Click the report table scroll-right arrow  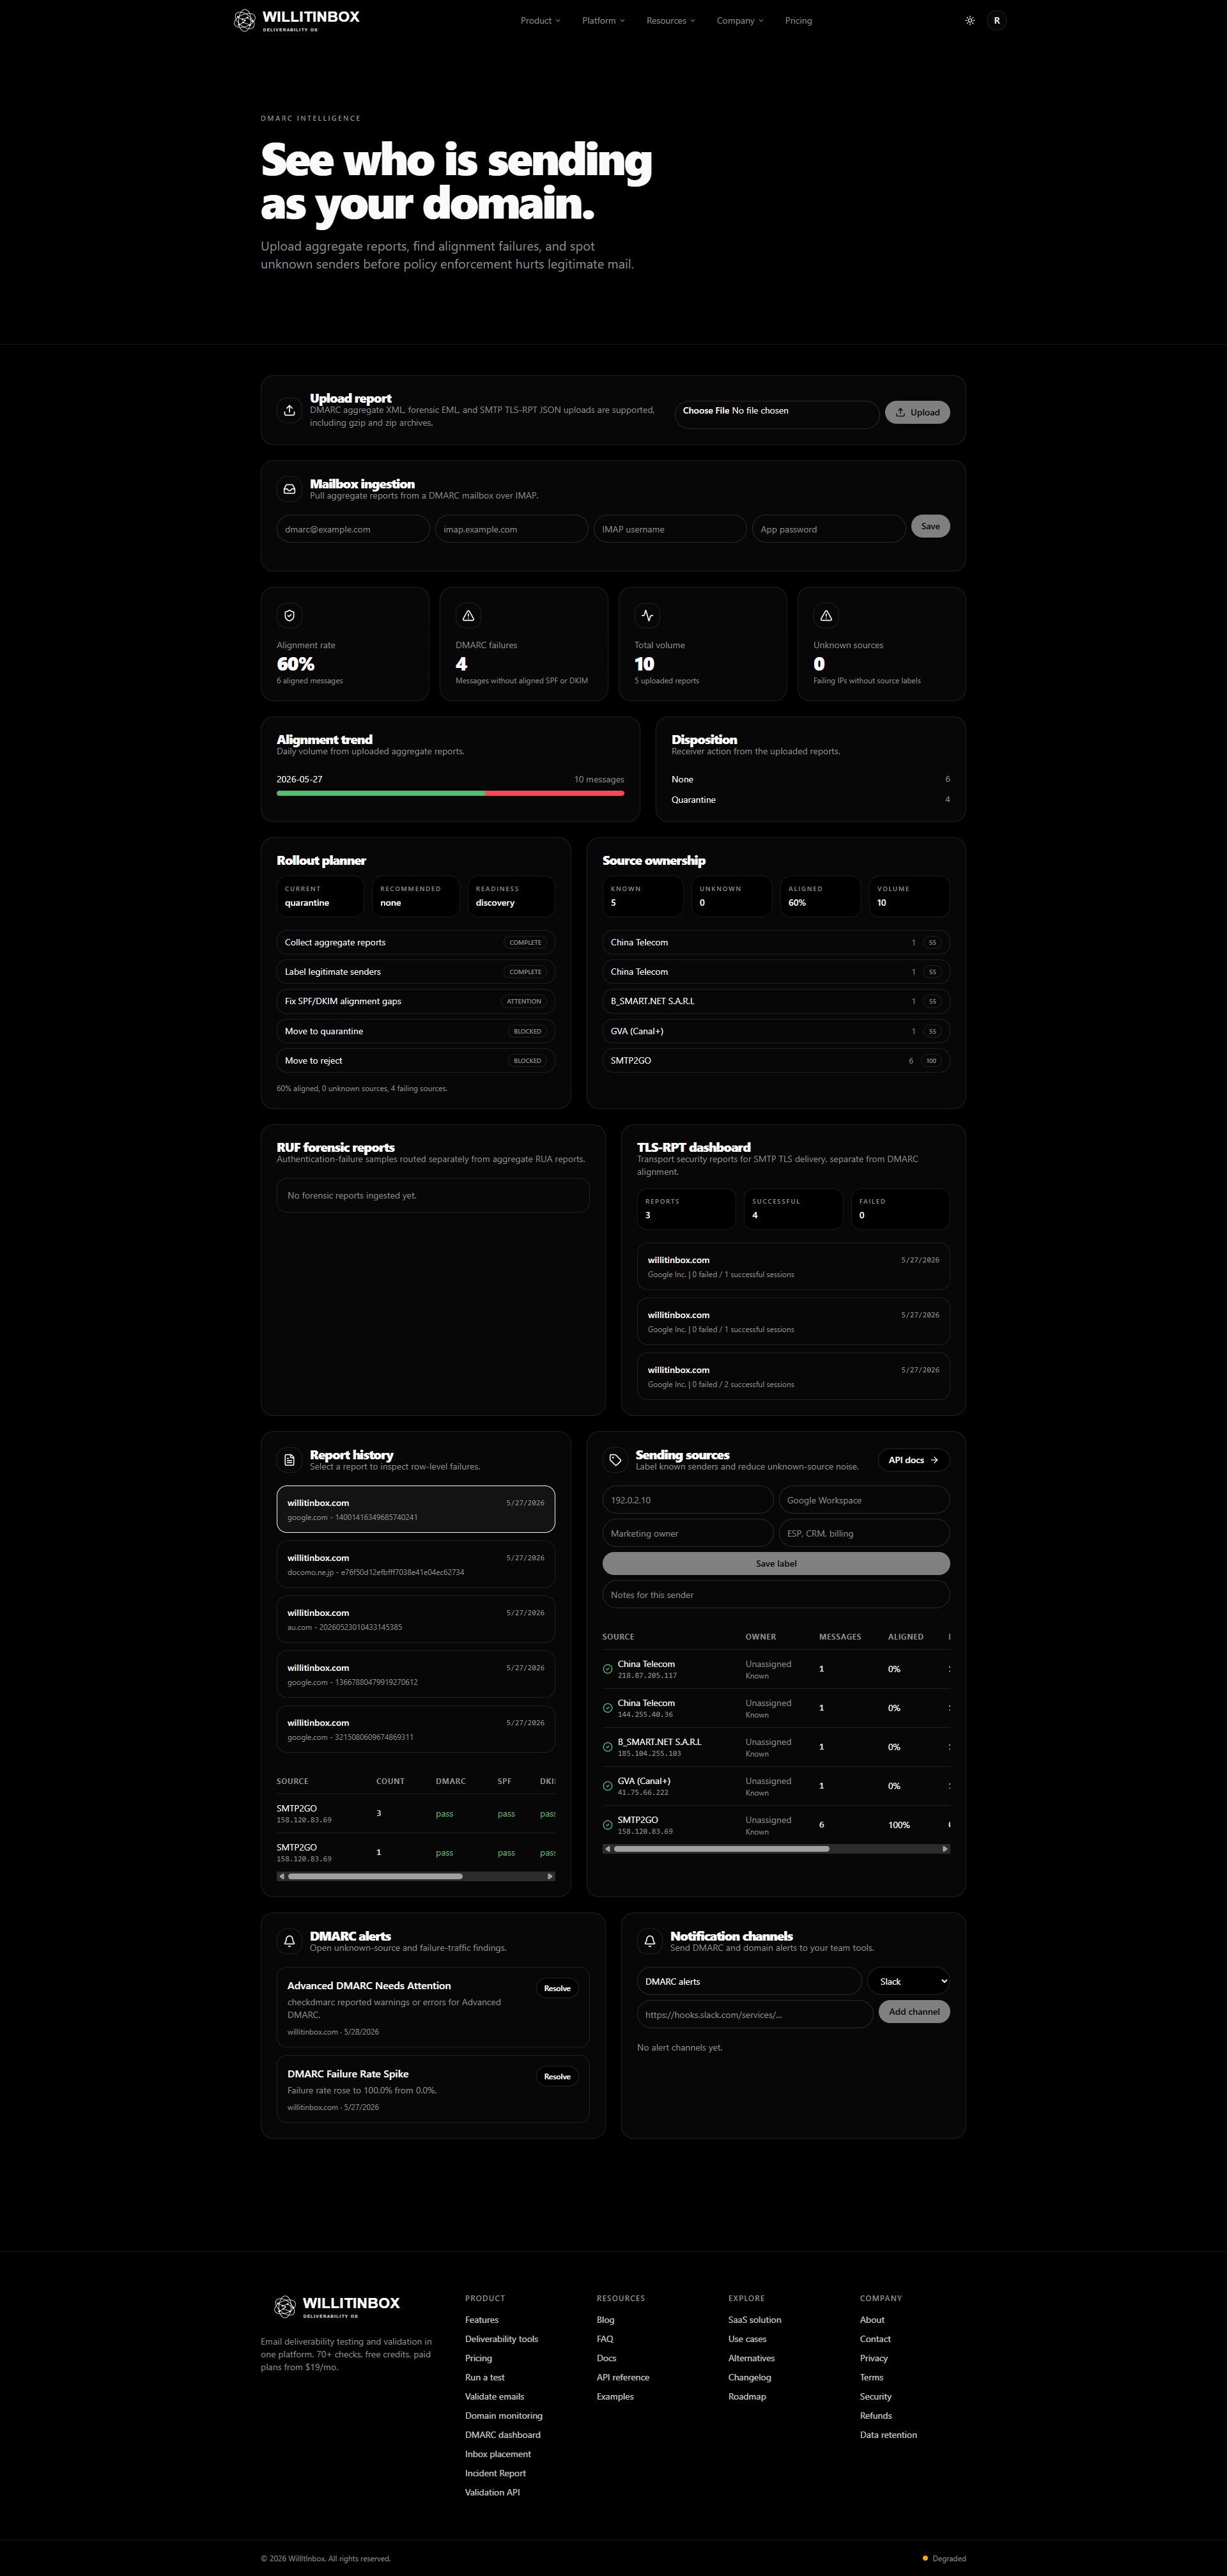pyautogui.click(x=550, y=1876)
